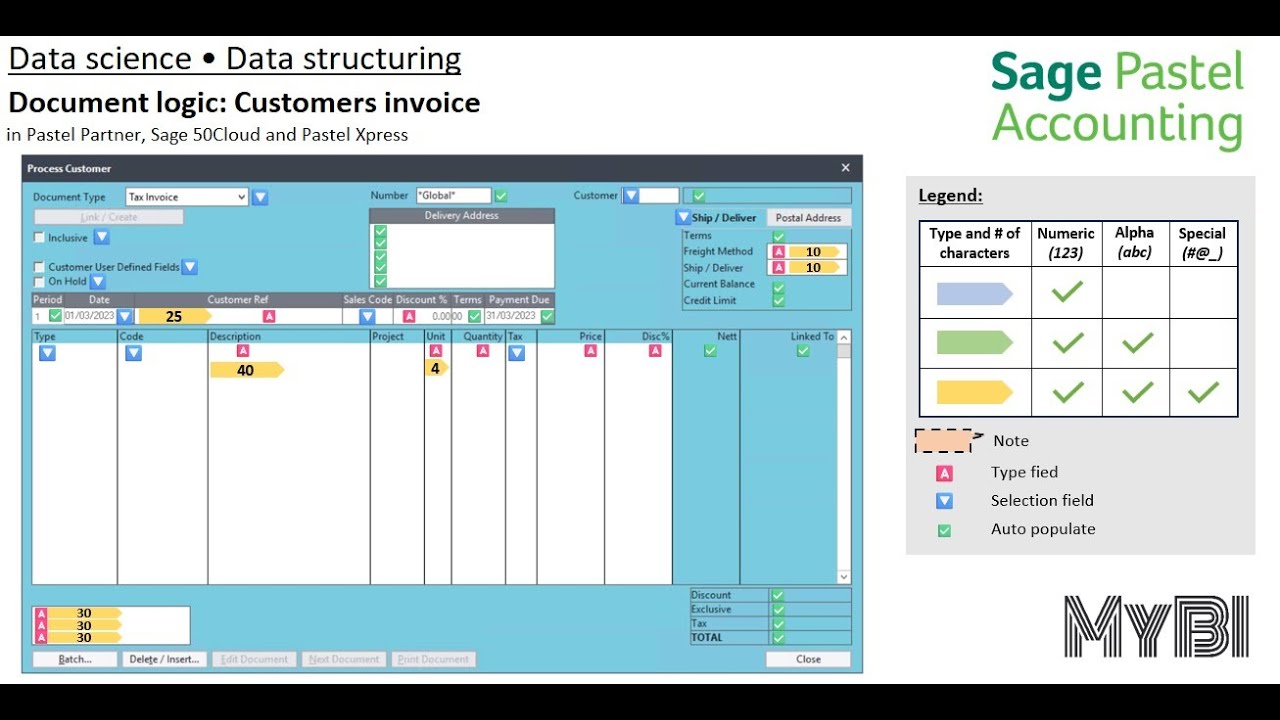This screenshot has height=720, width=1280.
Task: Click the blue numeric-only arrow swatch in legend
Action: tap(975, 294)
